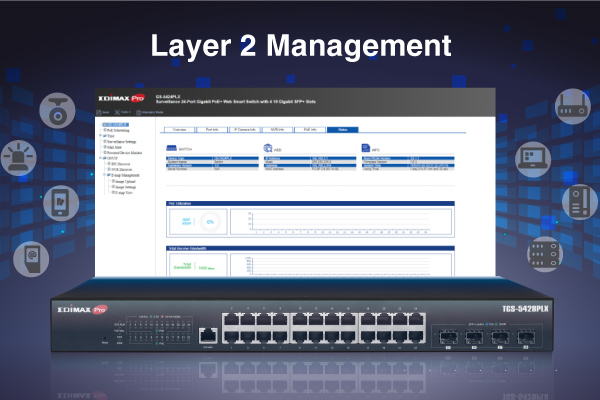Click the Total Receive Bandwidth panel header
Image resolution: width=600 pixels, height=400 pixels.
[x=310, y=248]
